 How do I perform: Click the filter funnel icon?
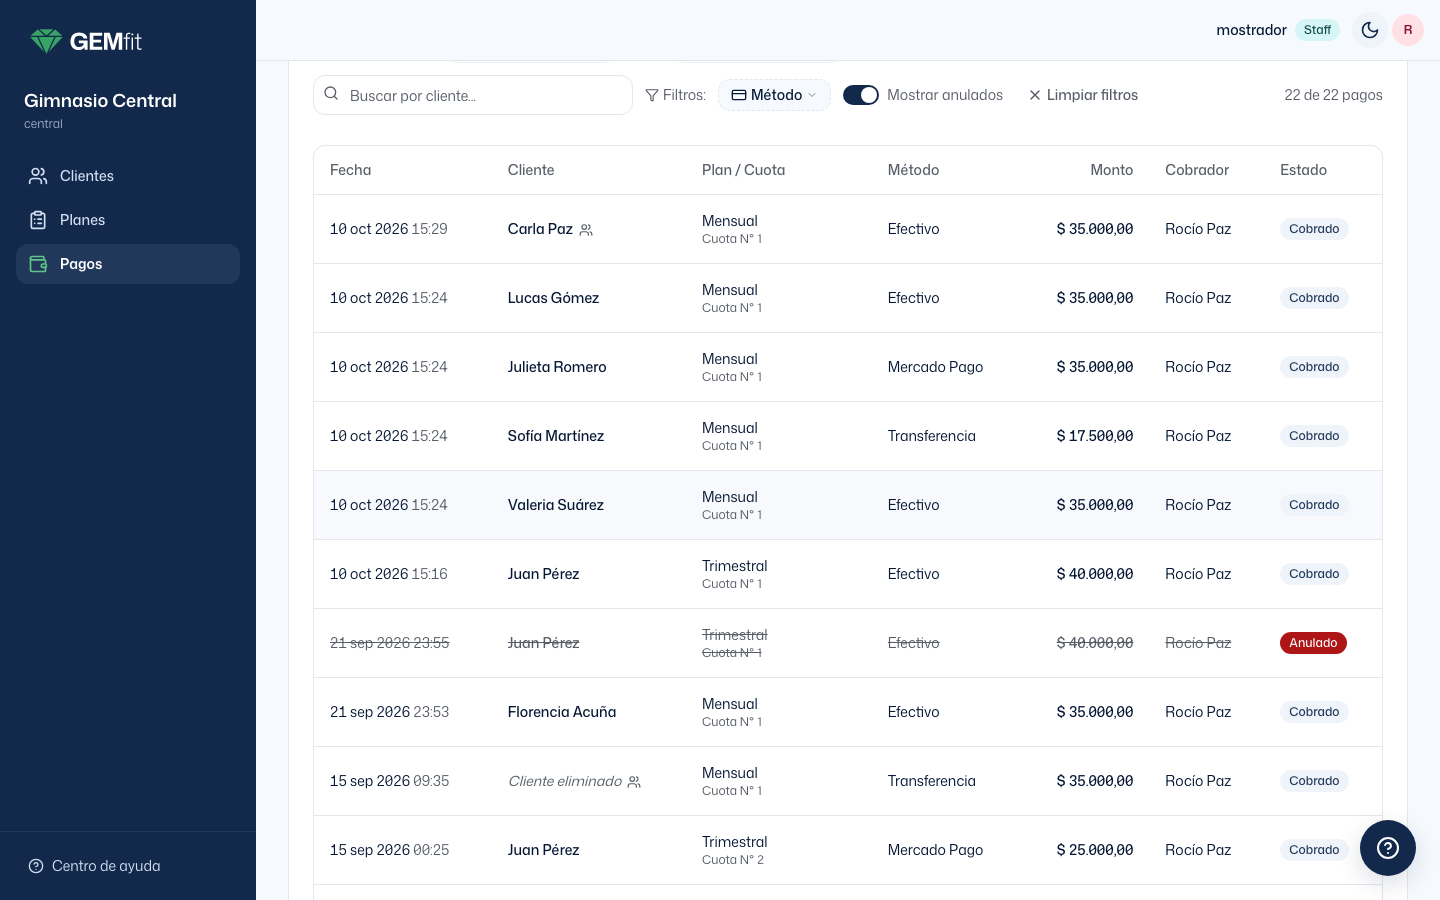652,95
